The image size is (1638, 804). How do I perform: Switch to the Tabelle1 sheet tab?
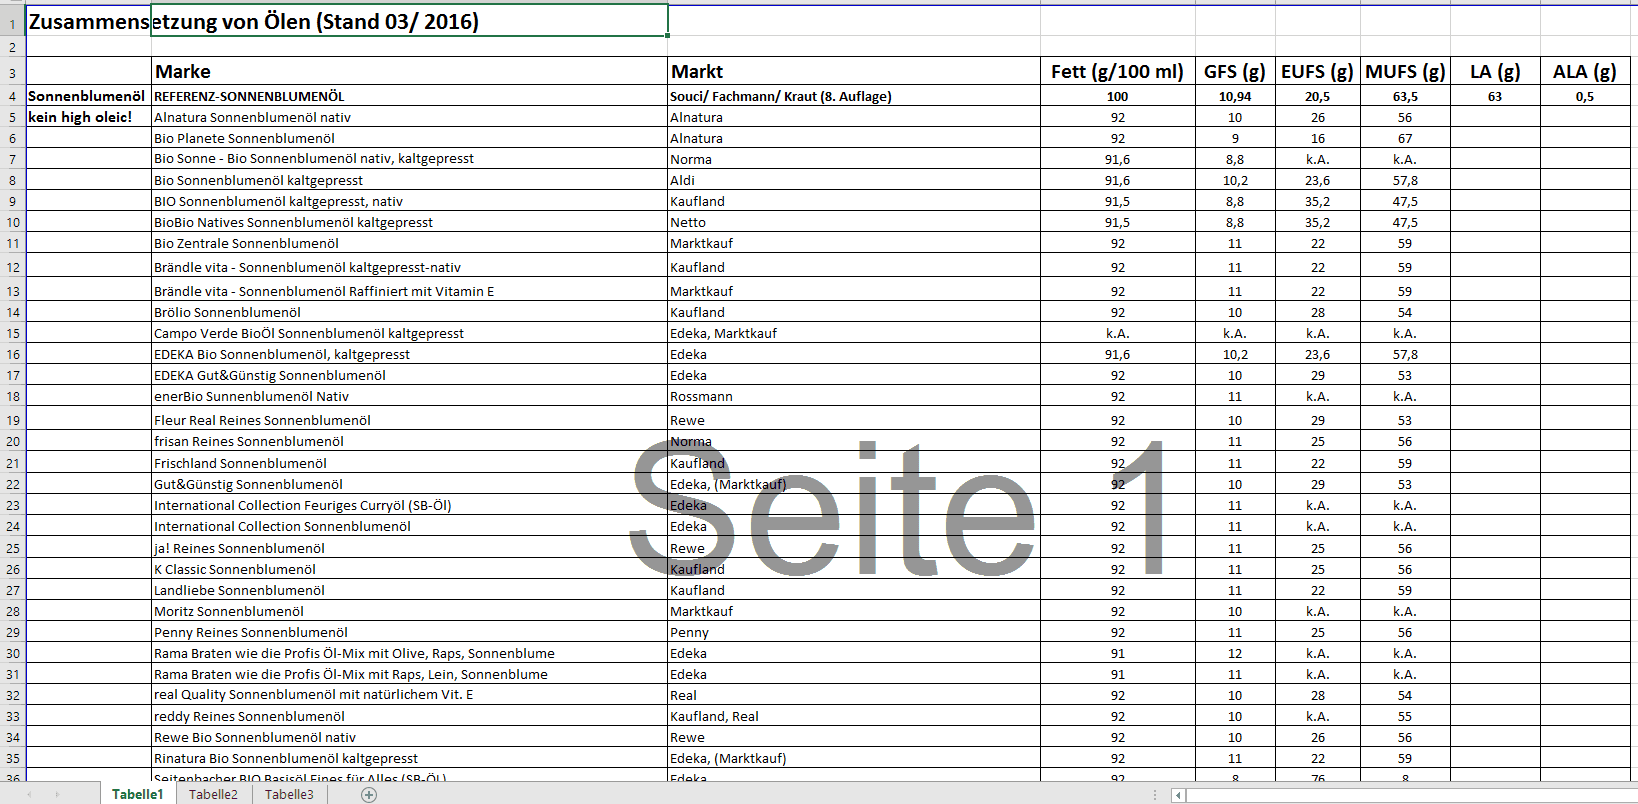[137, 794]
